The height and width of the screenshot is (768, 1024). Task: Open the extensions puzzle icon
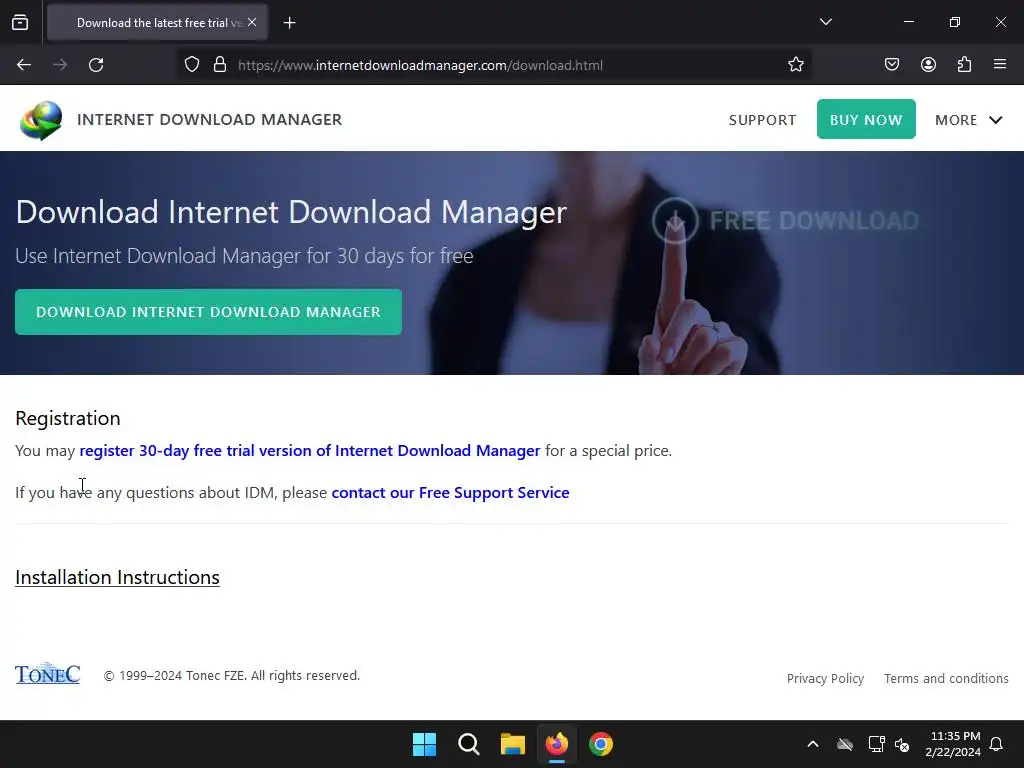(964, 64)
